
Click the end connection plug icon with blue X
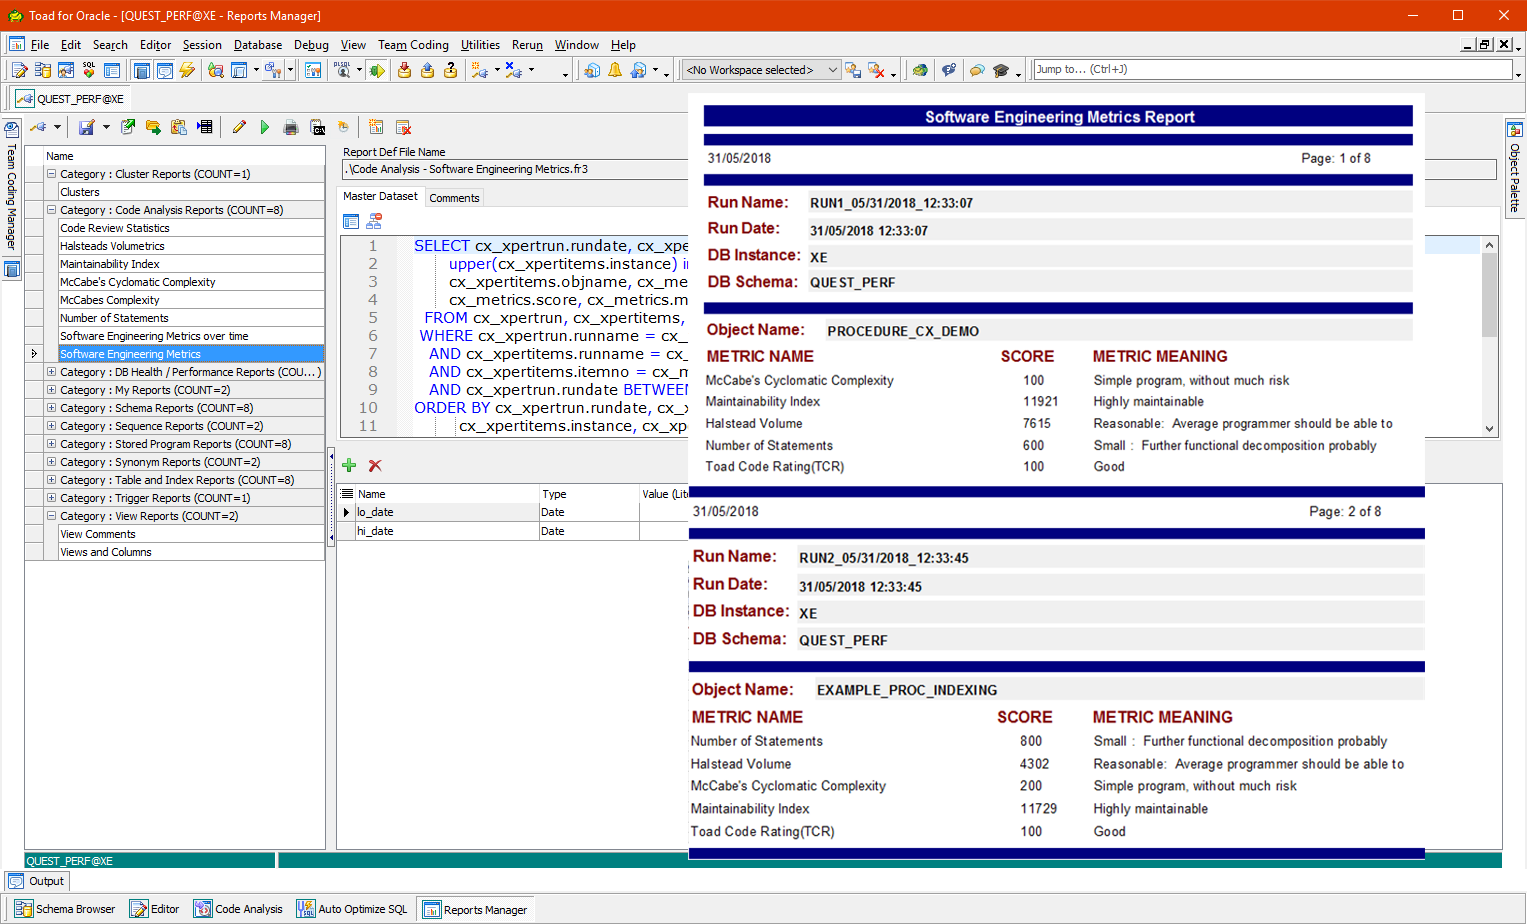(x=514, y=70)
